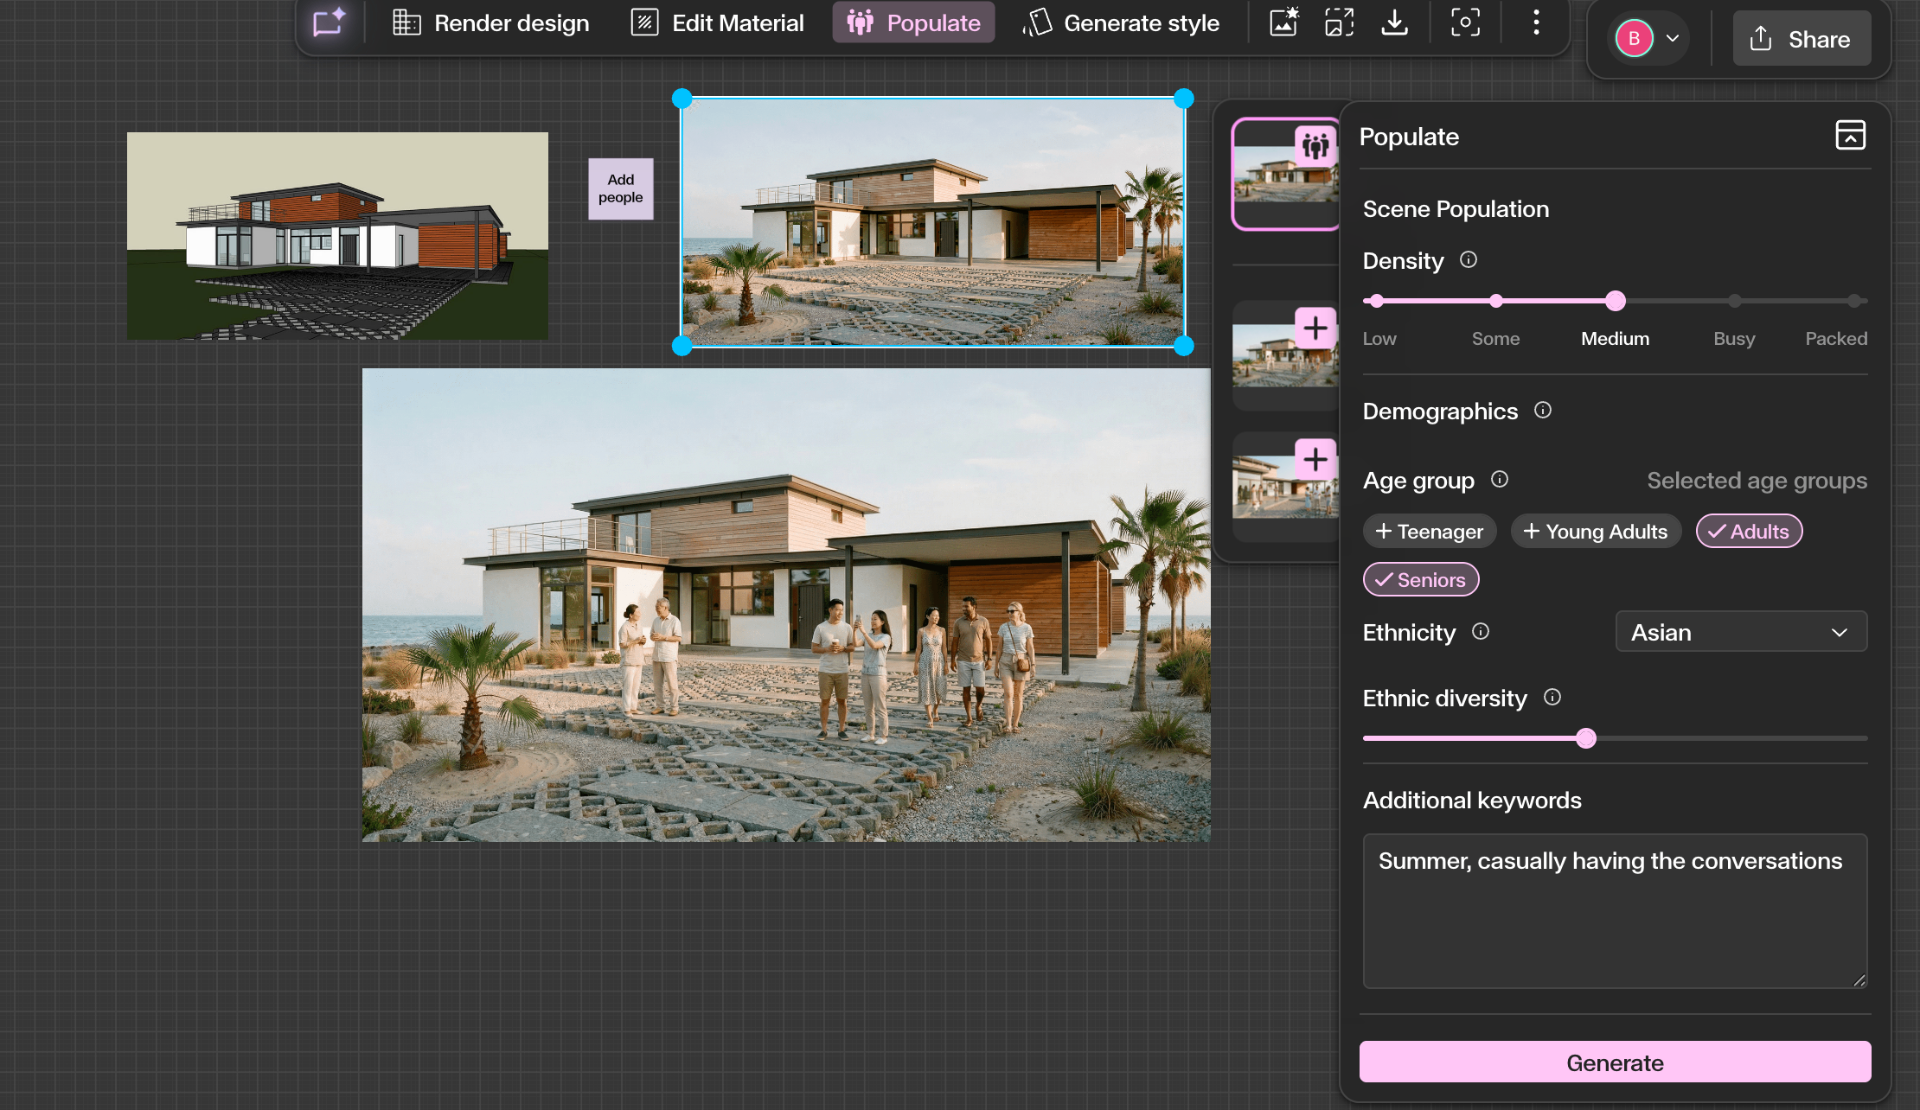This screenshot has width=1920, height=1110.
Task: Click the download icon in the toolbar
Action: pyautogui.click(x=1395, y=22)
